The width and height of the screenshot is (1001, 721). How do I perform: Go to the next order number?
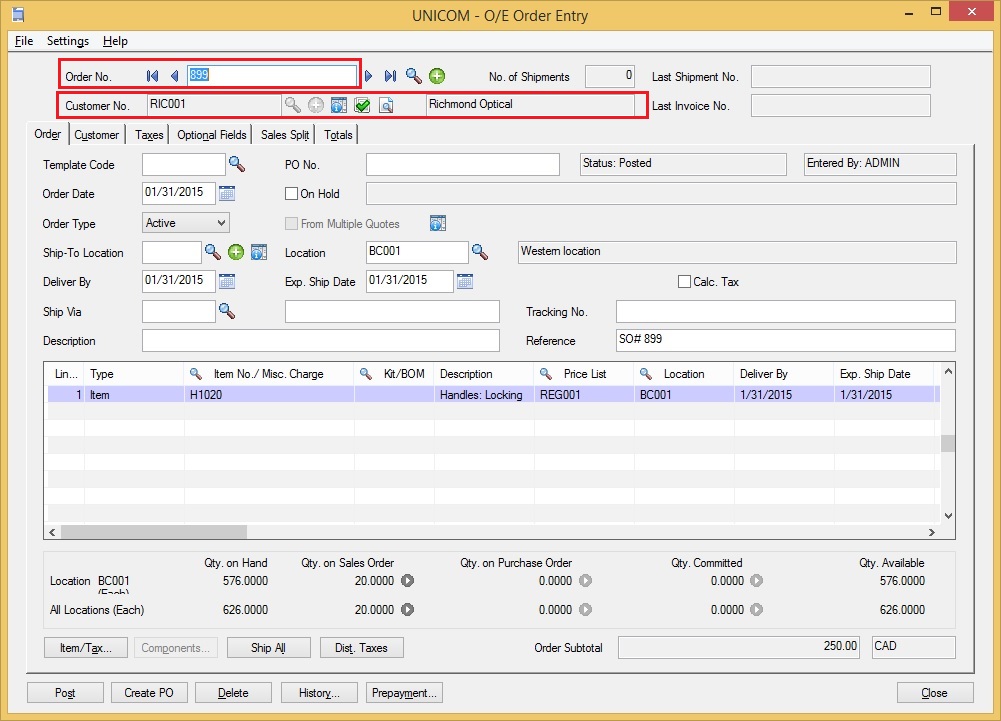368,76
